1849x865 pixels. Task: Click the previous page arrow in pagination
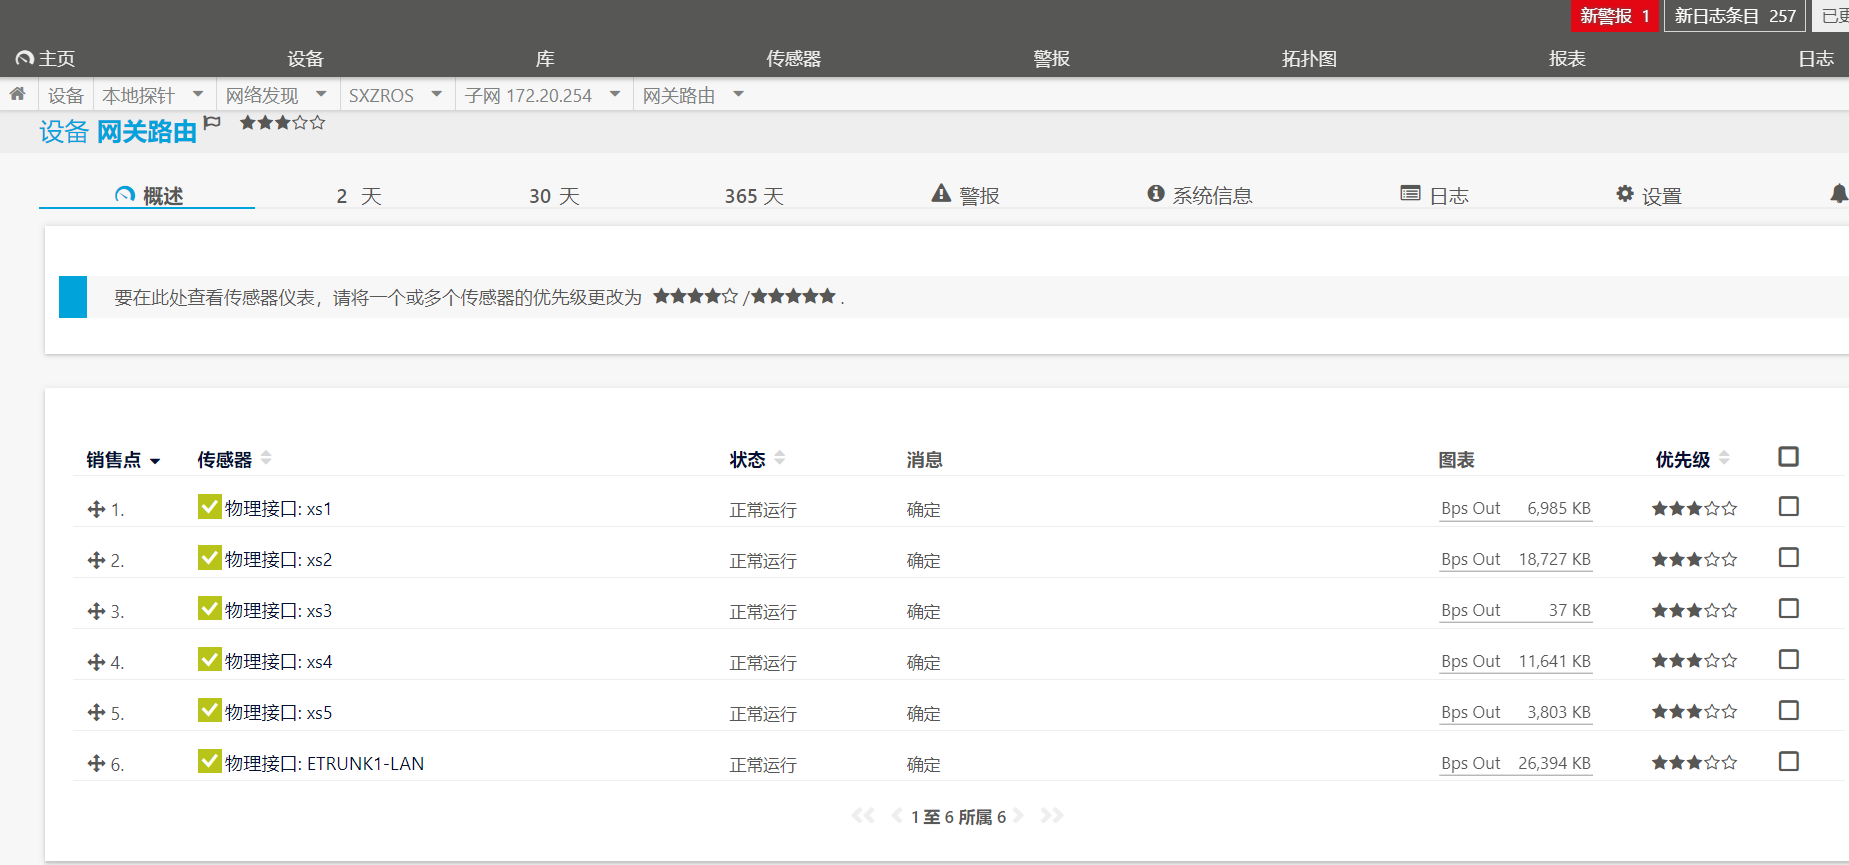(x=897, y=816)
